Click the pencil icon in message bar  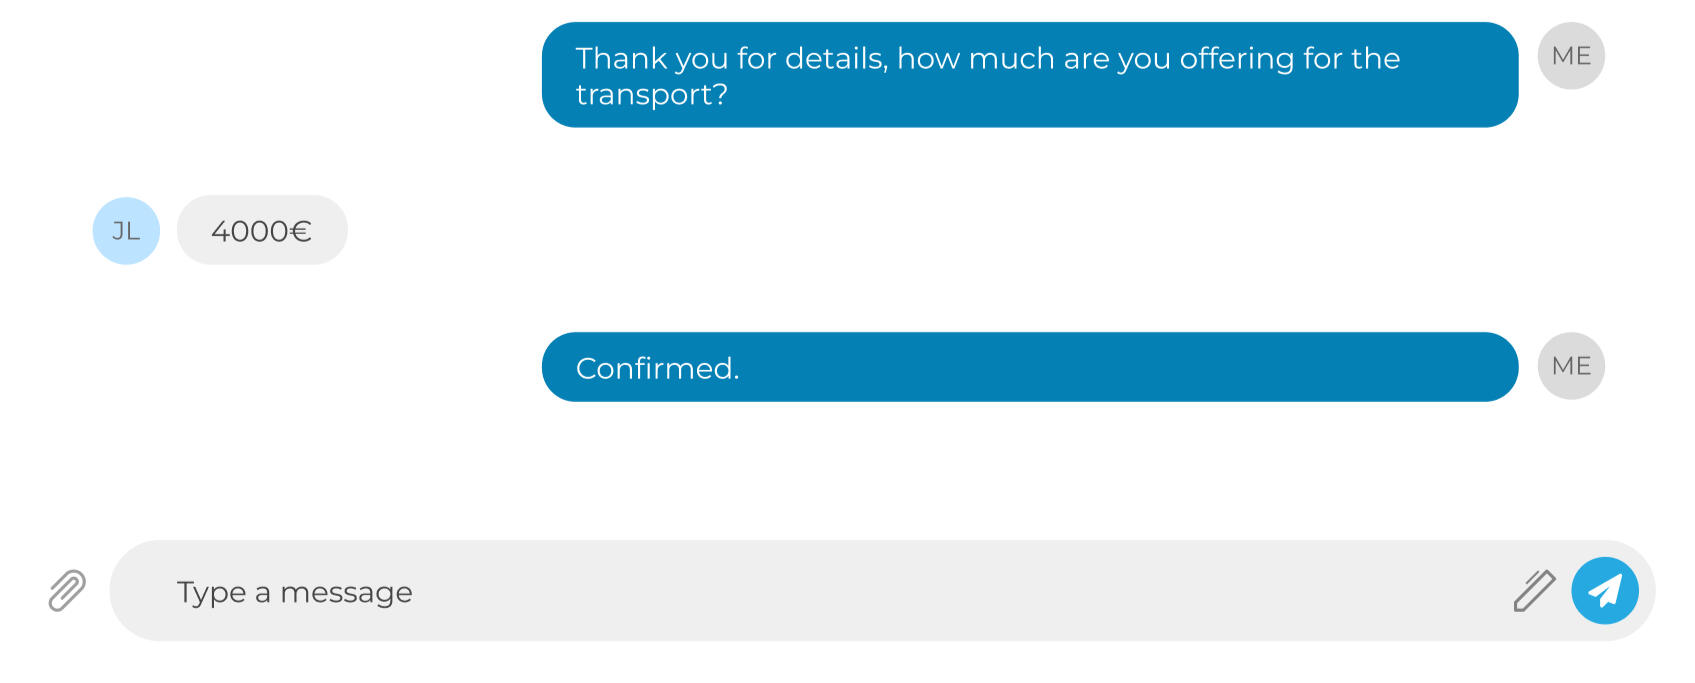click(x=1534, y=591)
